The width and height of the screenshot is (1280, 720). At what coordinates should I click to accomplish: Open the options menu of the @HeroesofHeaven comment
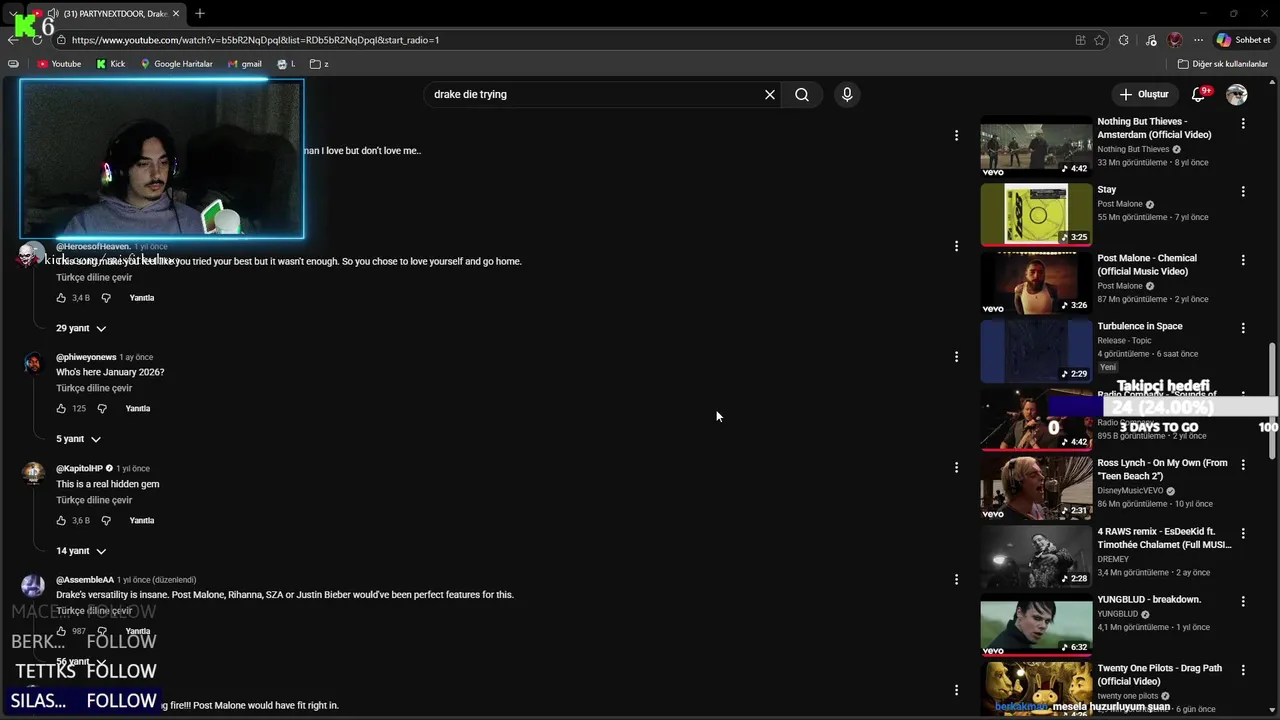click(x=956, y=246)
